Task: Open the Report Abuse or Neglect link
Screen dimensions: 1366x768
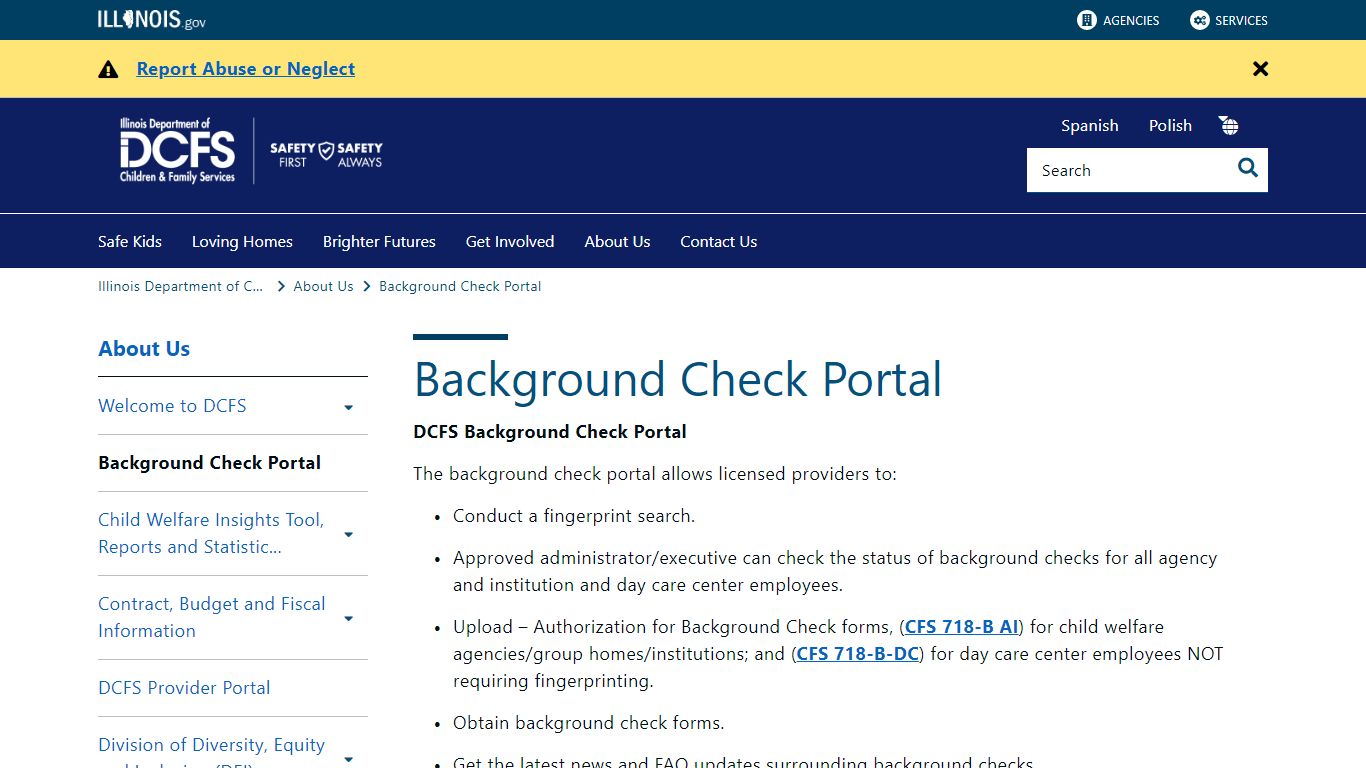Action: point(246,69)
